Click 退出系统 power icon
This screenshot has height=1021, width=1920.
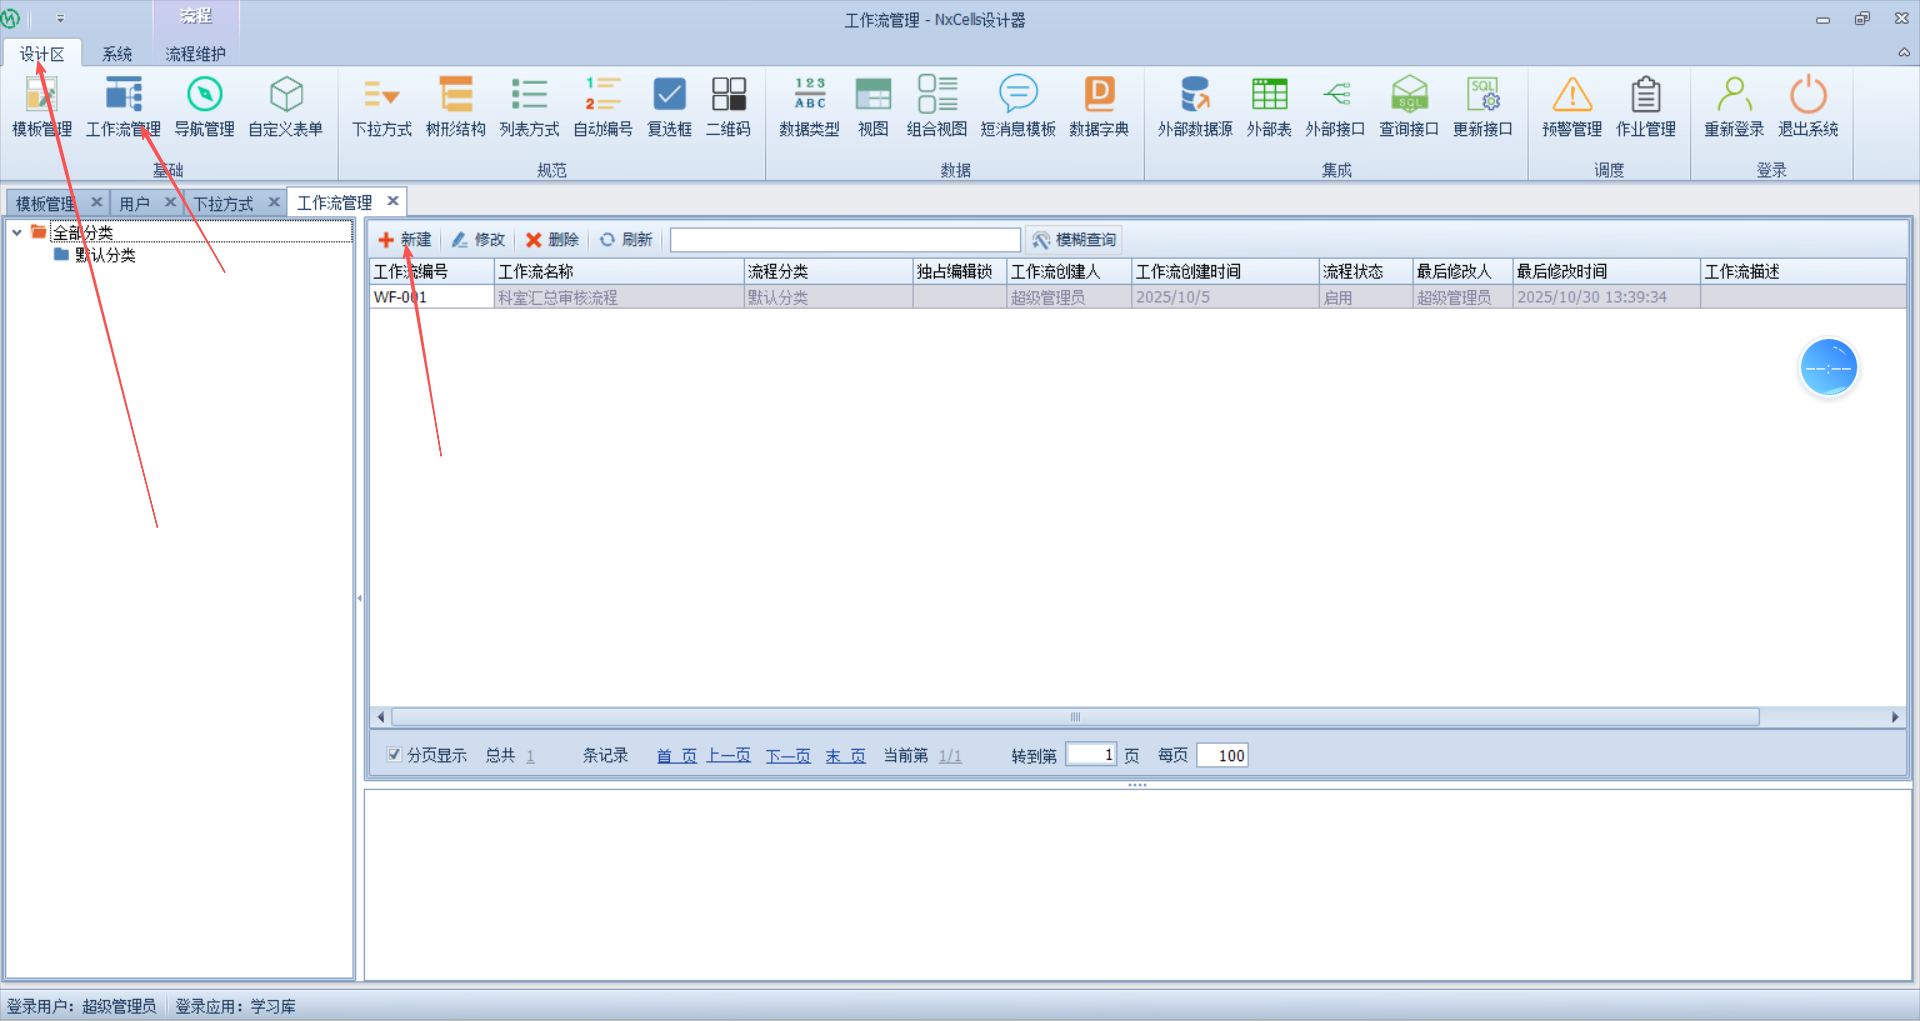[x=1807, y=96]
